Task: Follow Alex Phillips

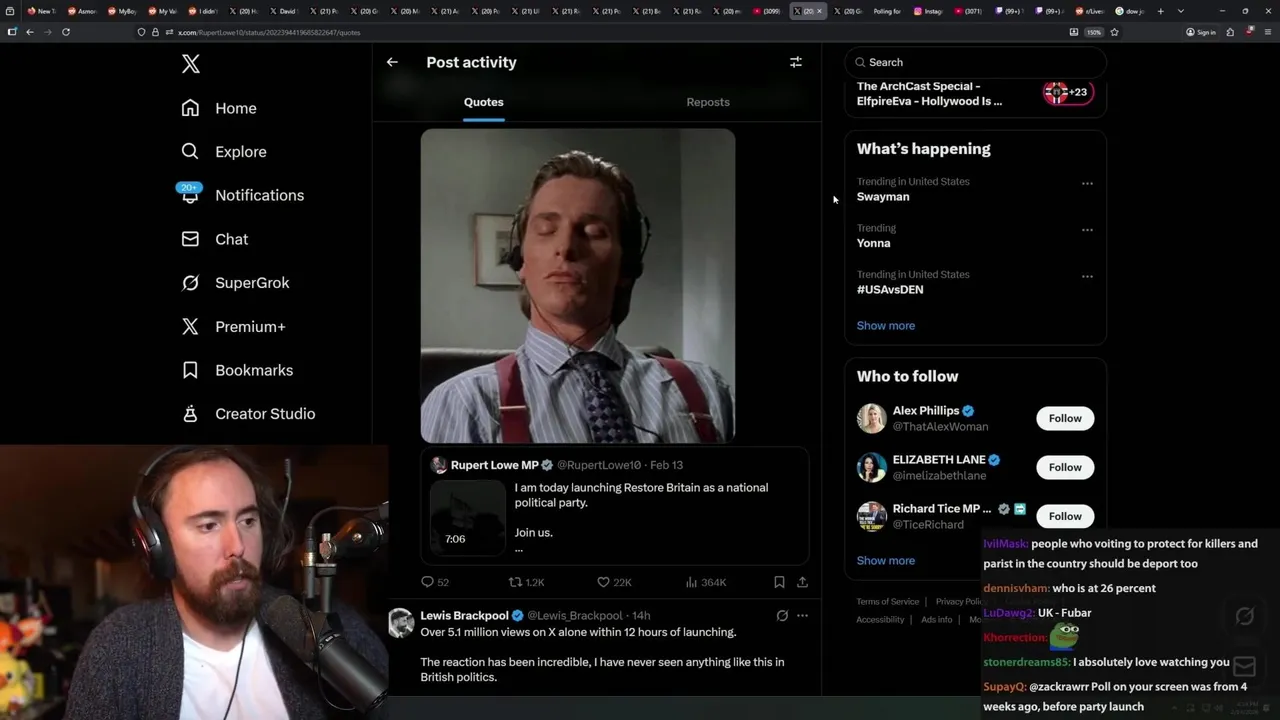Action: point(1065,418)
